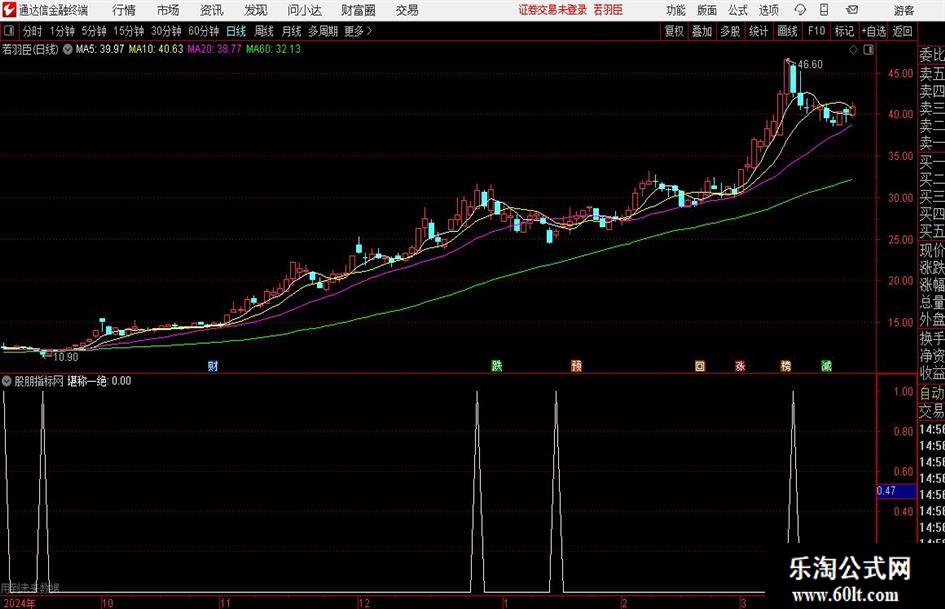Click the 减 event marker under the chart
Image resolution: width=945 pixels, height=609 pixels.
click(826, 365)
